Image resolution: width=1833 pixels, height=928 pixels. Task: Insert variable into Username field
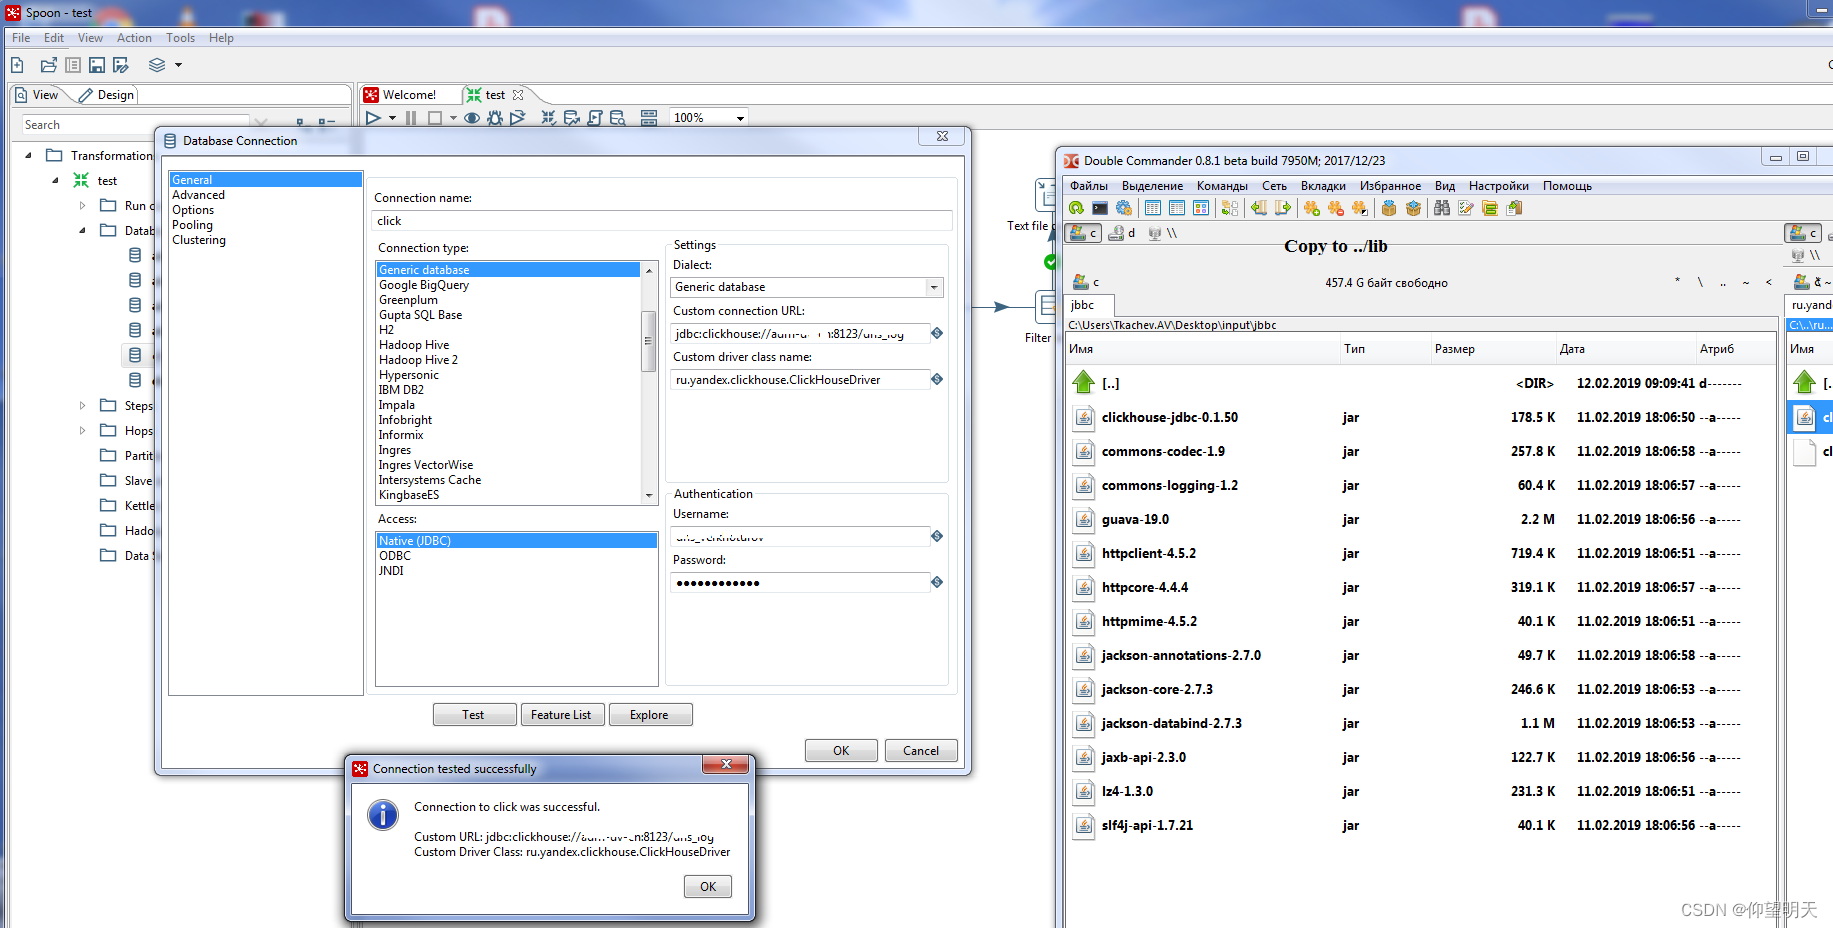tap(937, 536)
